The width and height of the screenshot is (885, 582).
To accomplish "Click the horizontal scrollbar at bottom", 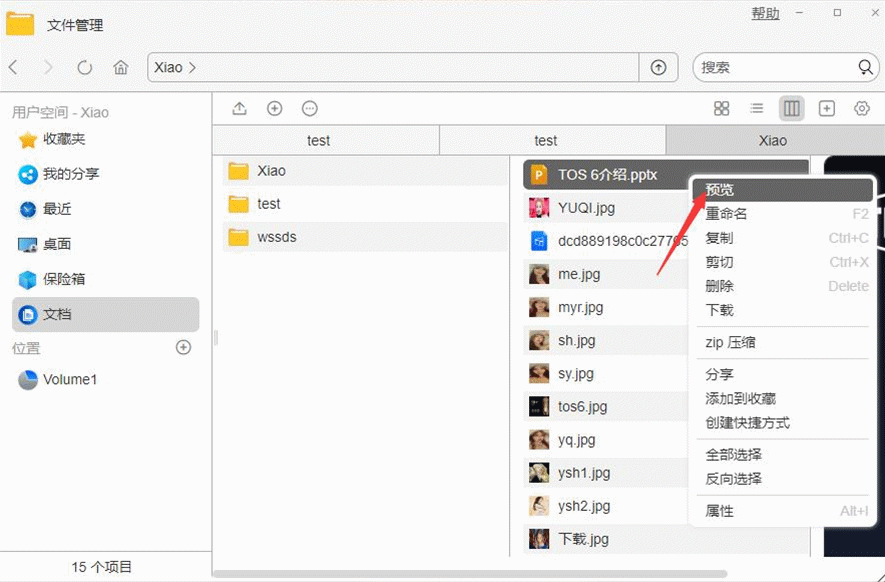I will (470, 574).
